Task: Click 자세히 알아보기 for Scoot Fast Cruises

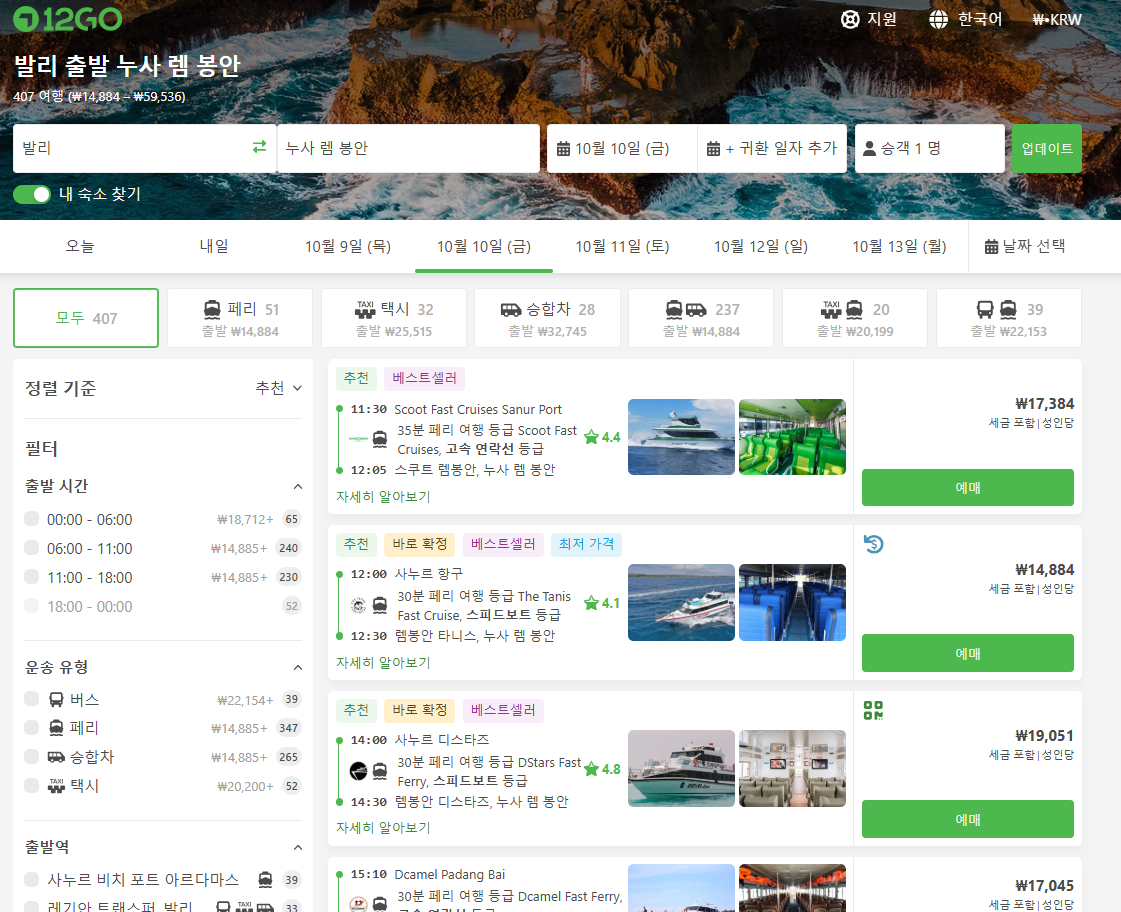Action: [x=383, y=496]
